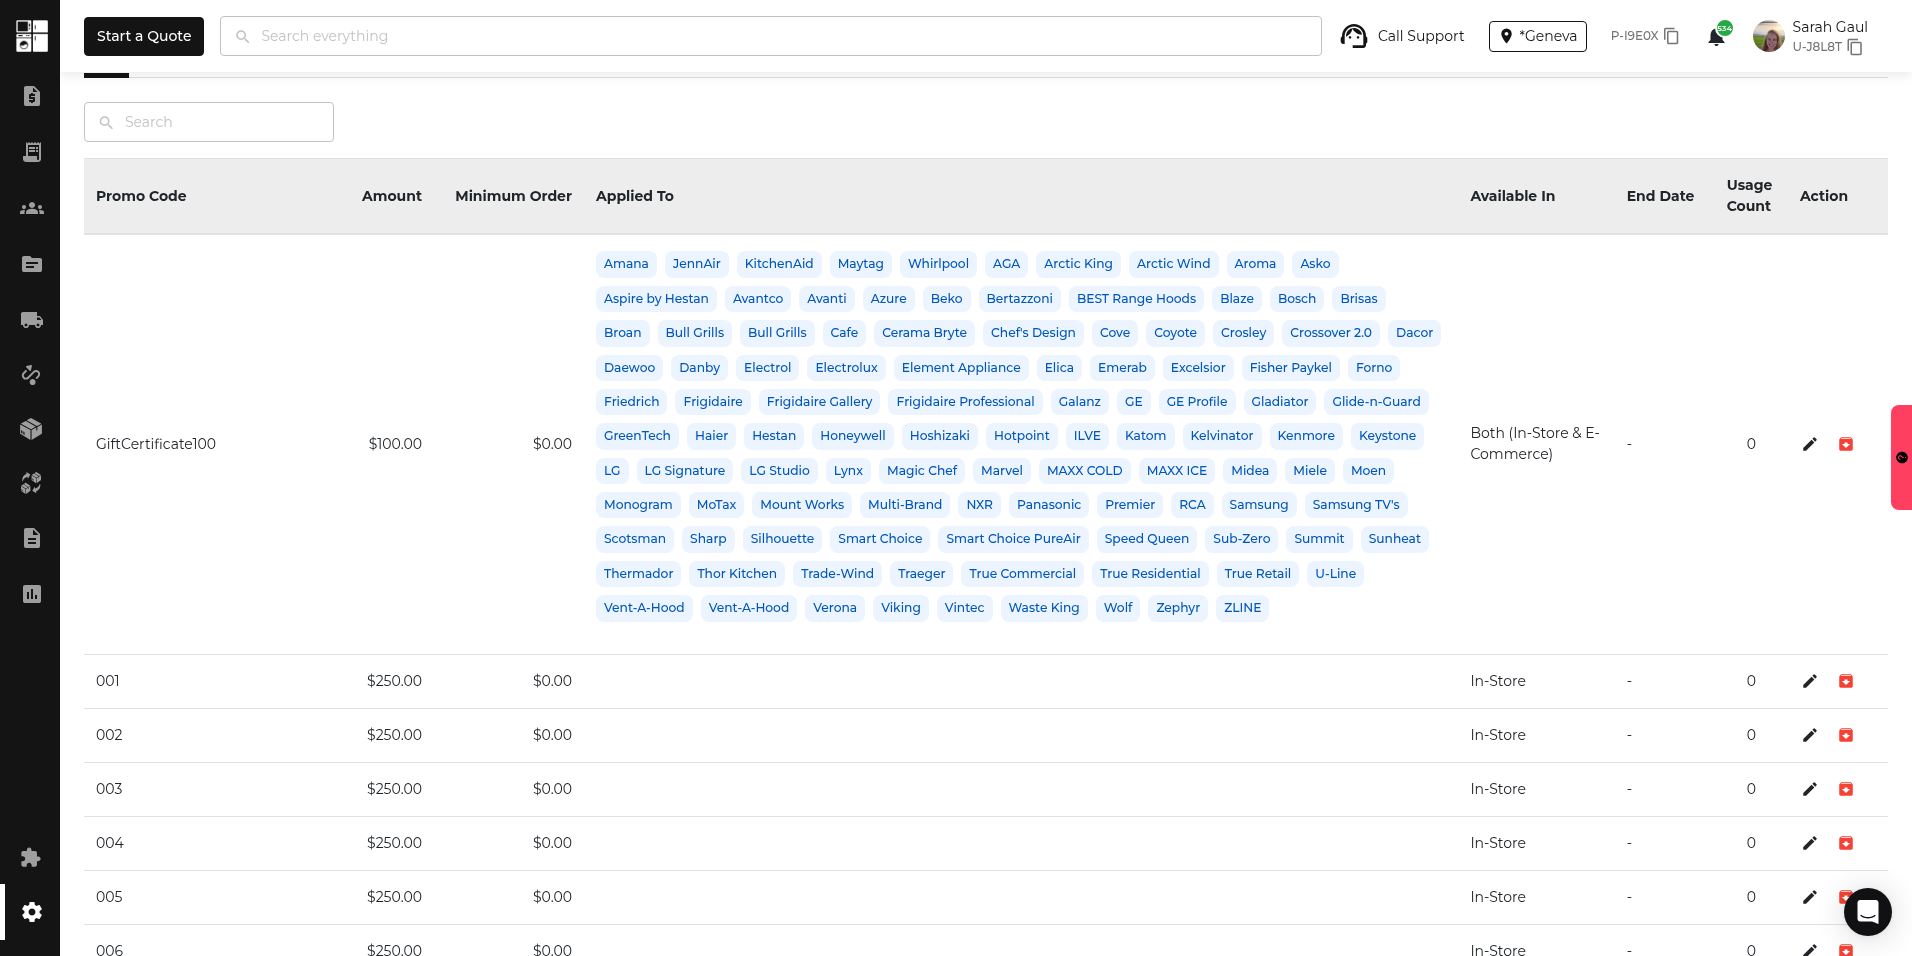1912x956 pixels.
Task: Open the puzzle piece integrations icon
Action: [x=32, y=857]
